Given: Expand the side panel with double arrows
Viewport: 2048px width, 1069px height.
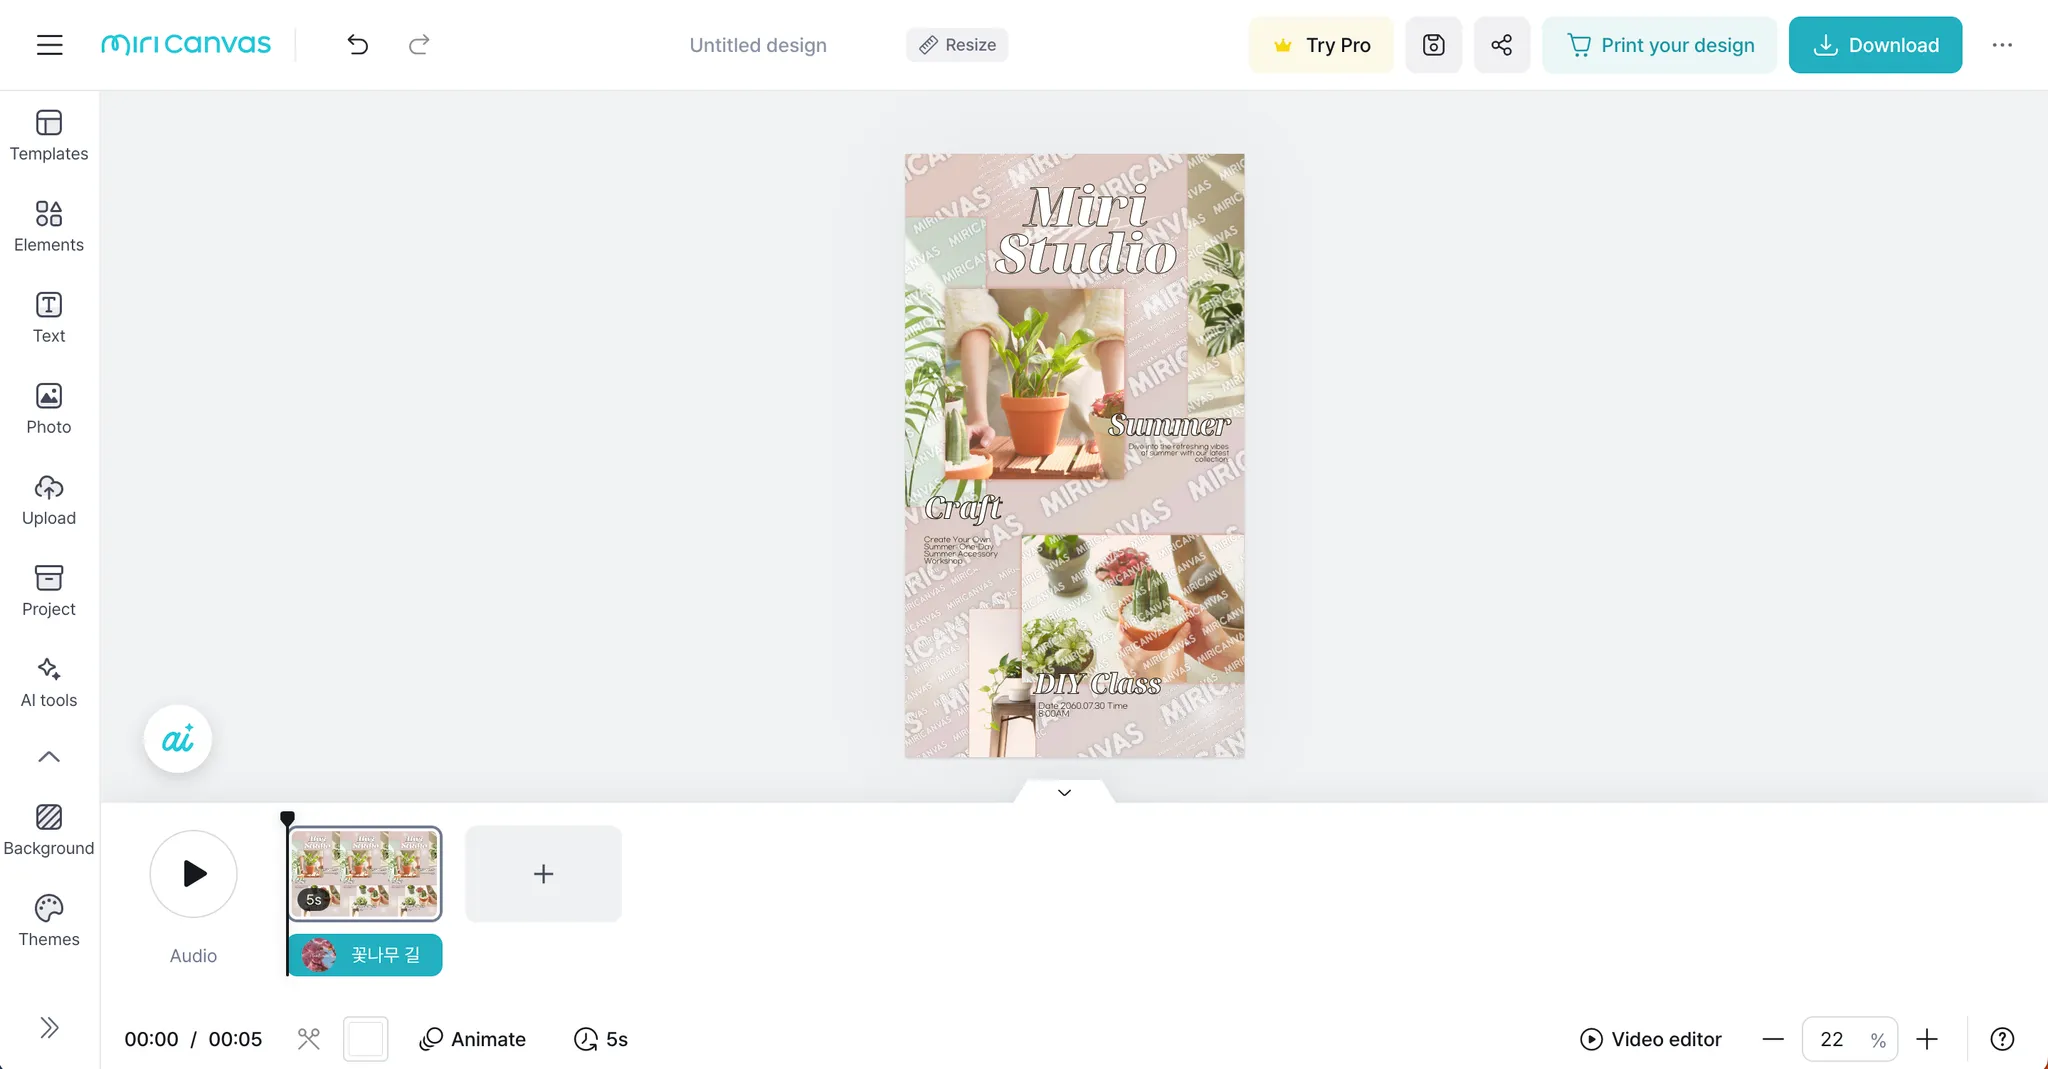Looking at the screenshot, I should (x=49, y=1028).
